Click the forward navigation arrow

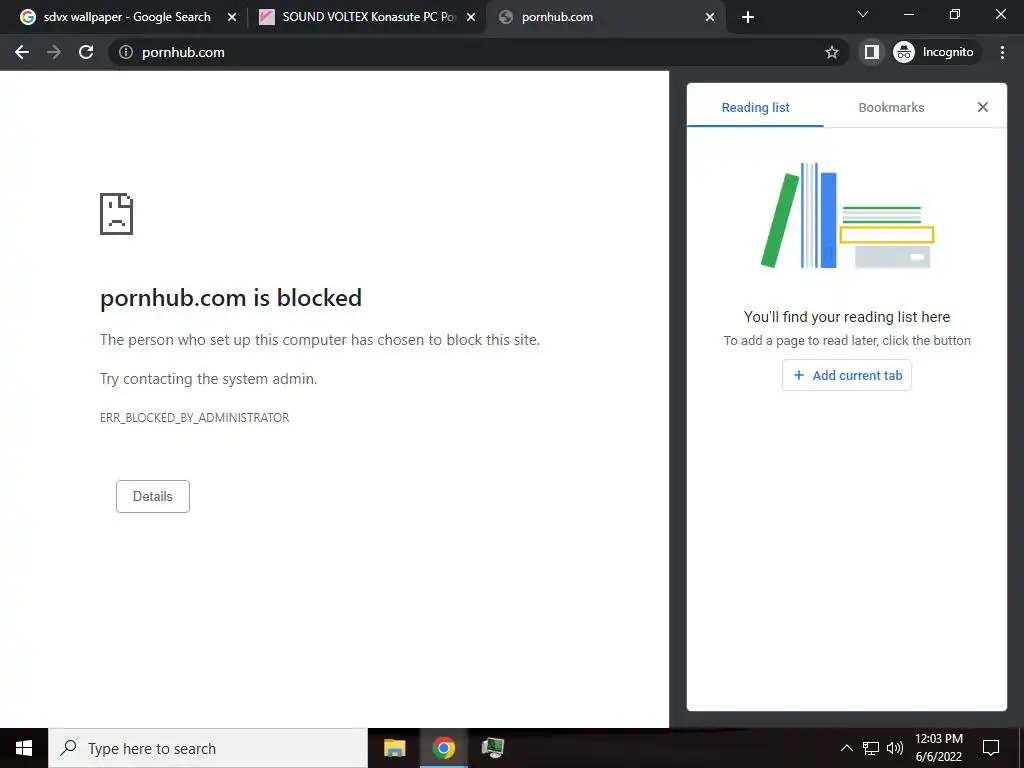54,52
